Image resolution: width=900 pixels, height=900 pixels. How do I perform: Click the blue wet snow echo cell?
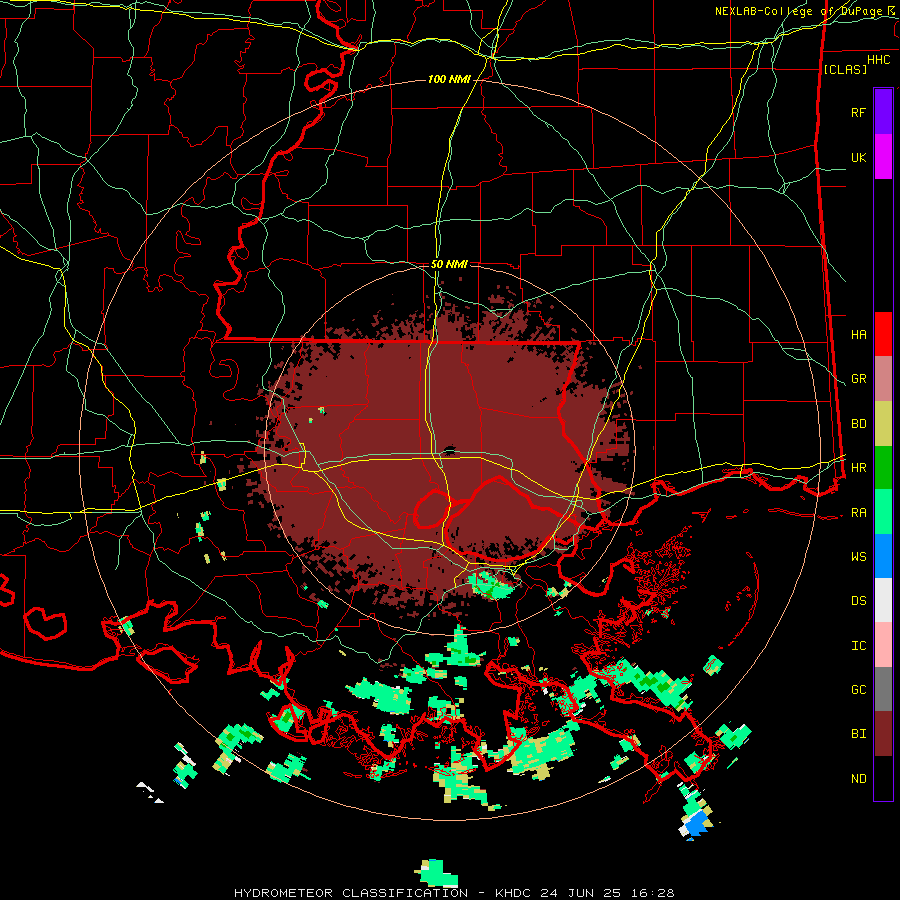[697, 825]
